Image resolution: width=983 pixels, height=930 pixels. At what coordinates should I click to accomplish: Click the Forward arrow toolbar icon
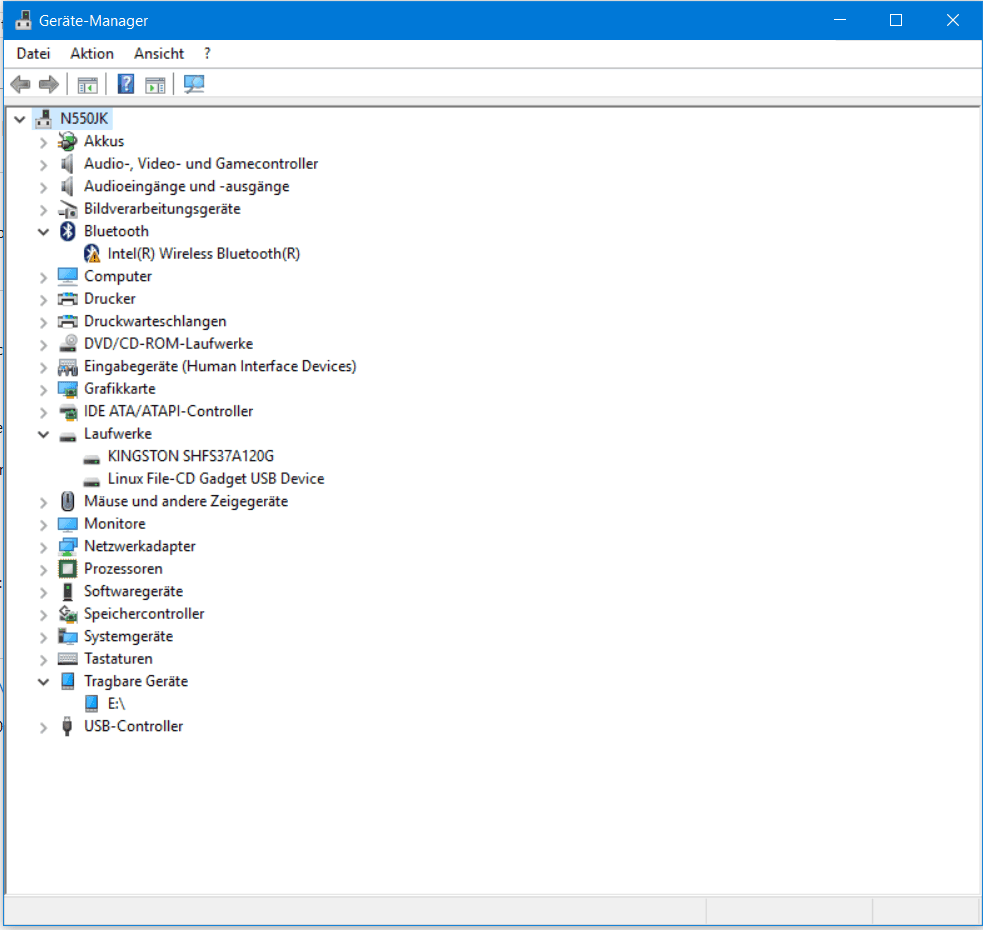click(x=49, y=84)
